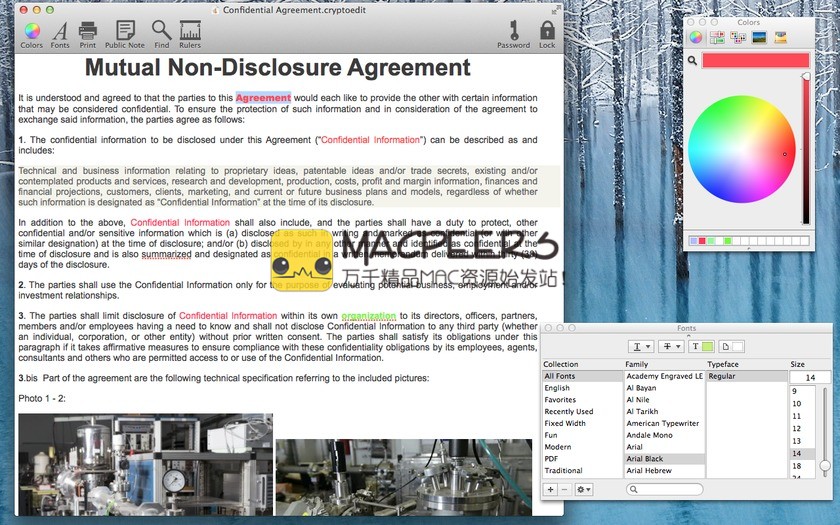Click the highlighted word Agreement in the document

263,98
